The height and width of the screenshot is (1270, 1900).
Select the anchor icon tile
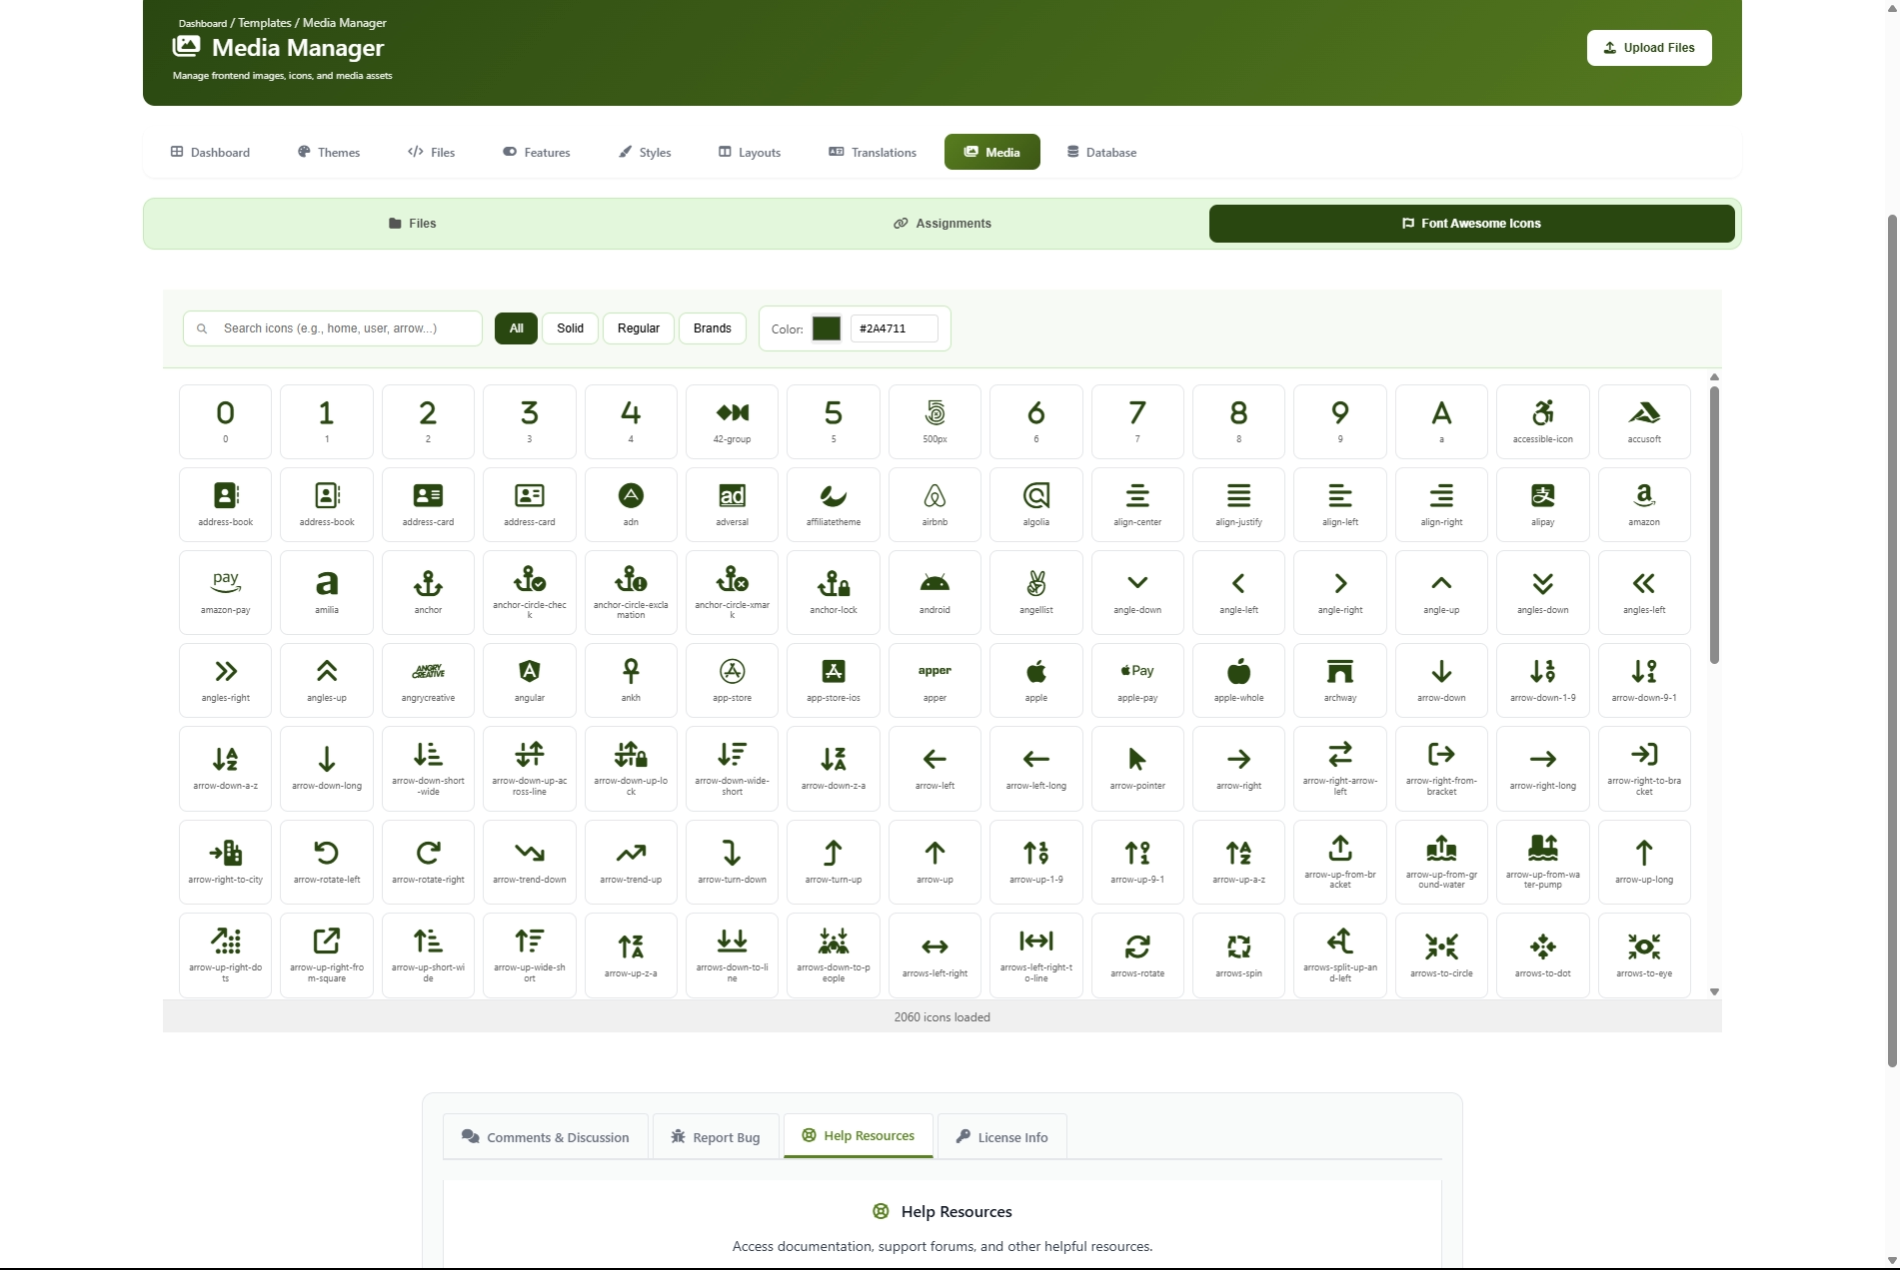click(x=428, y=592)
